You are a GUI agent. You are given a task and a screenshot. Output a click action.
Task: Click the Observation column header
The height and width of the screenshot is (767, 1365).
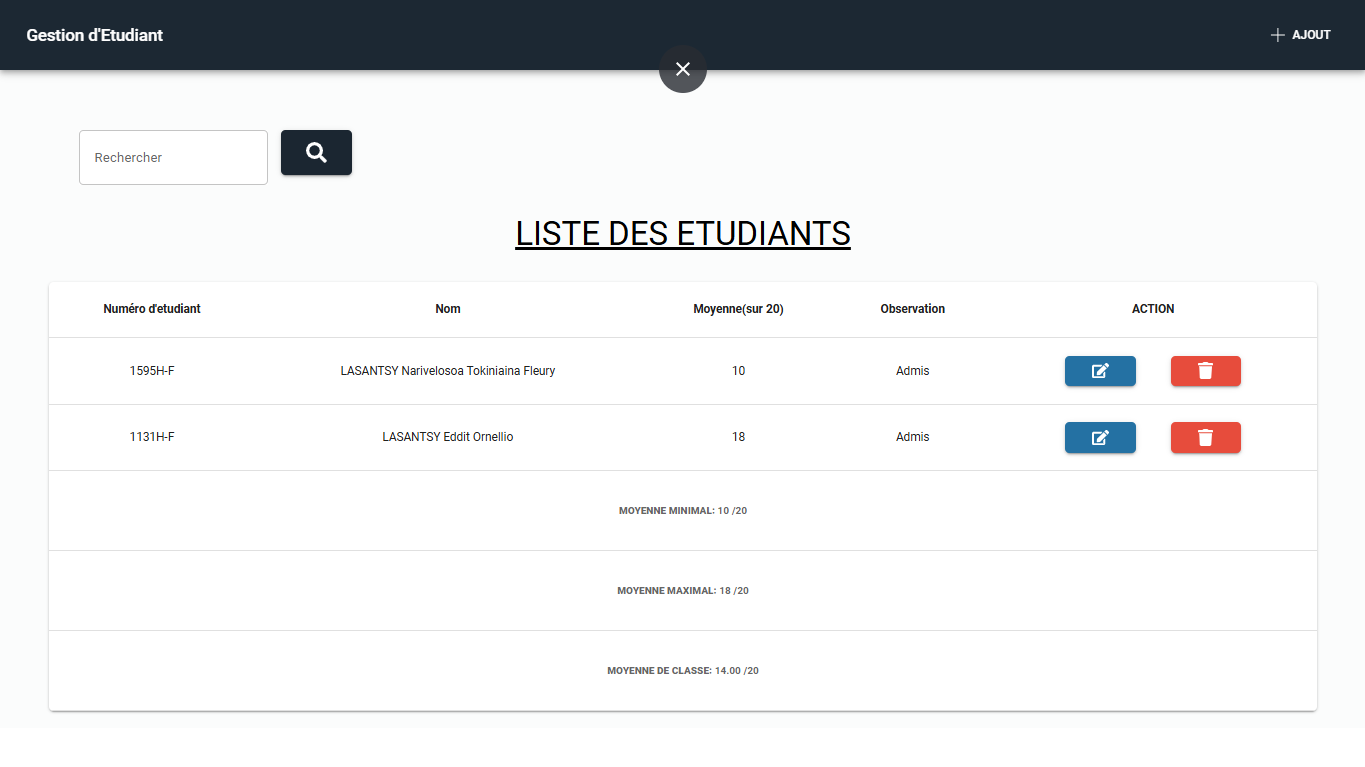click(x=913, y=309)
